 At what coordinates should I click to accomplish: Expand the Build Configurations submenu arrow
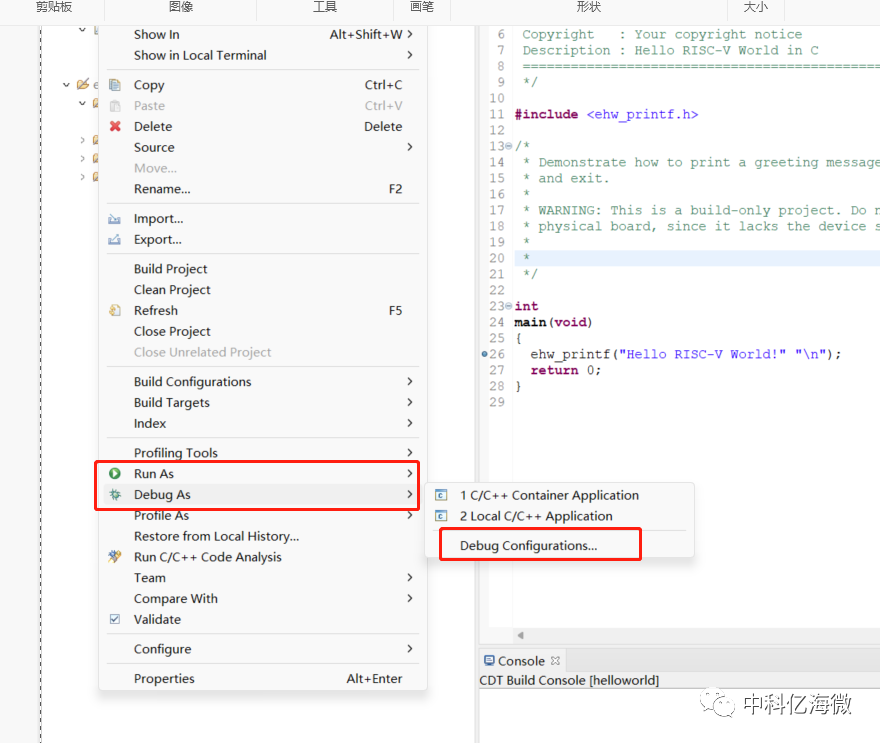(x=410, y=382)
